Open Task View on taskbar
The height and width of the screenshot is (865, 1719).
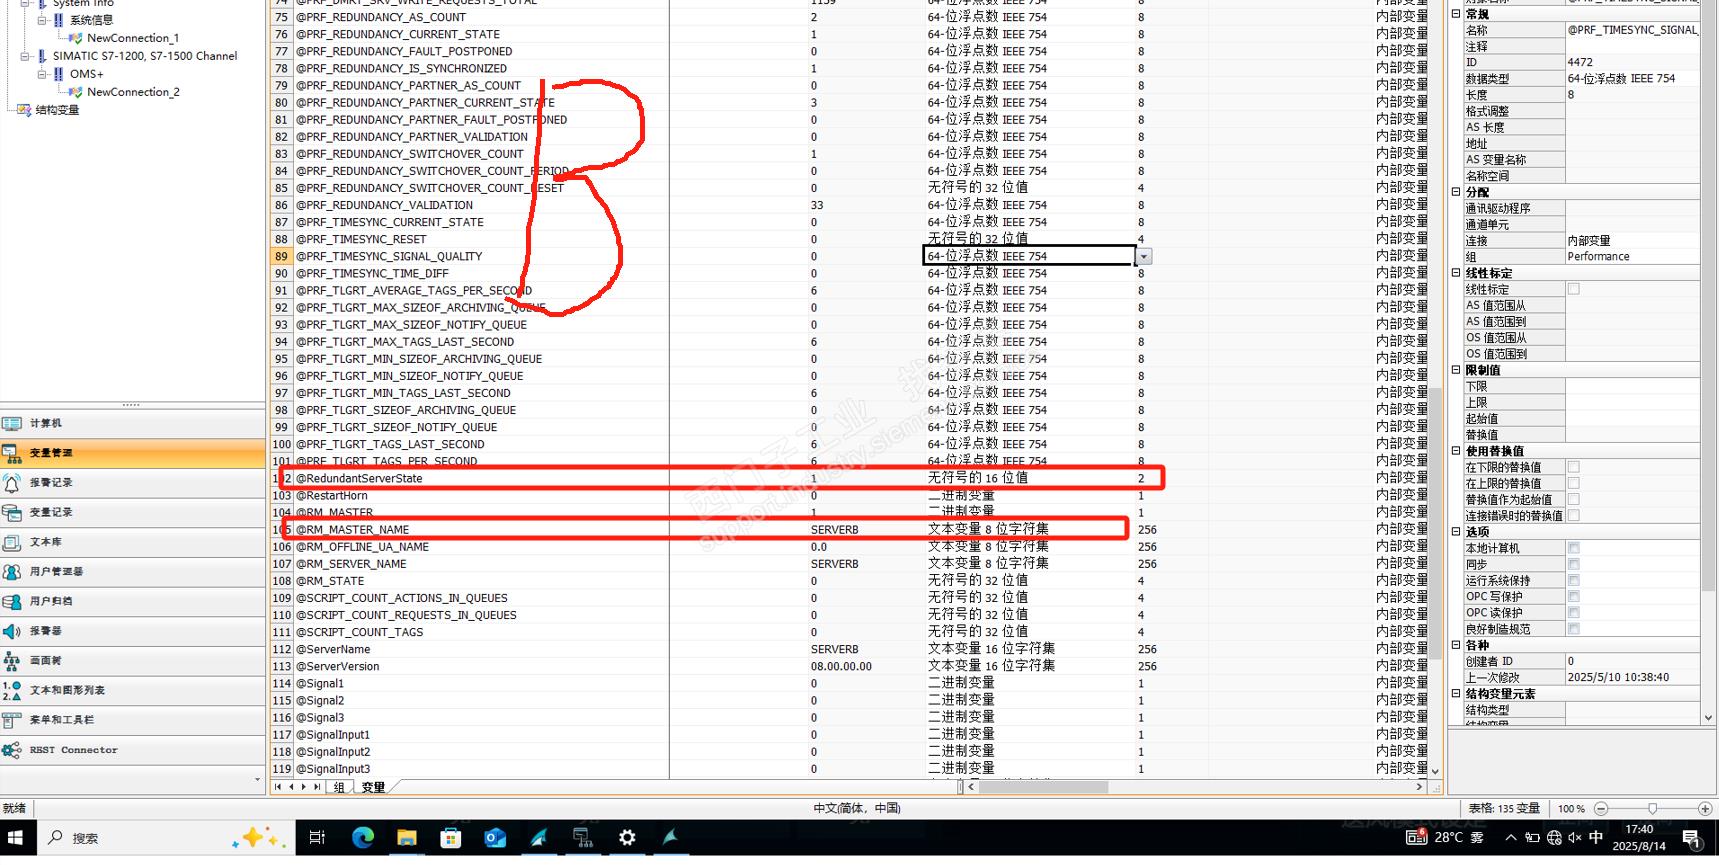[317, 838]
